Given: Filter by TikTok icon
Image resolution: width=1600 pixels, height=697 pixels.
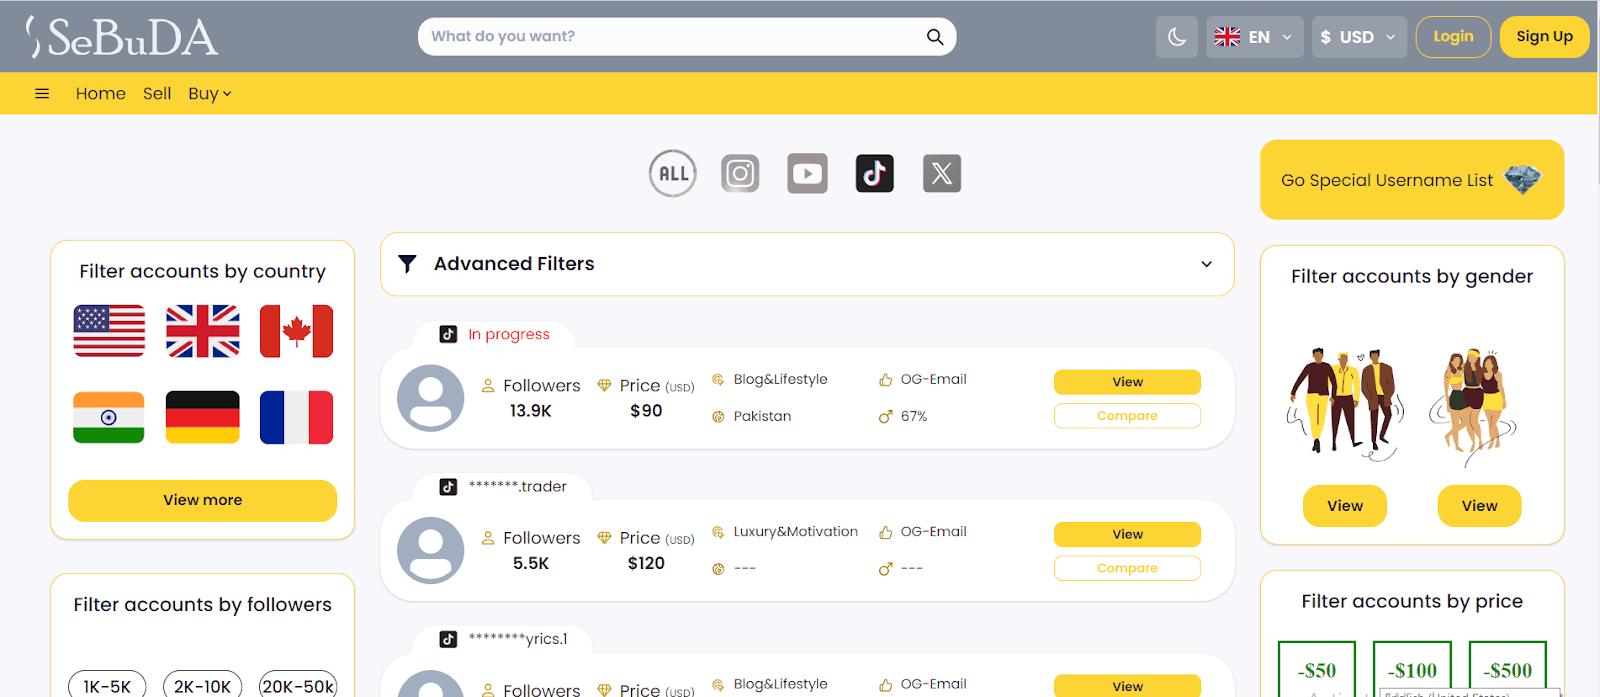Looking at the screenshot, I should point(875,174).
